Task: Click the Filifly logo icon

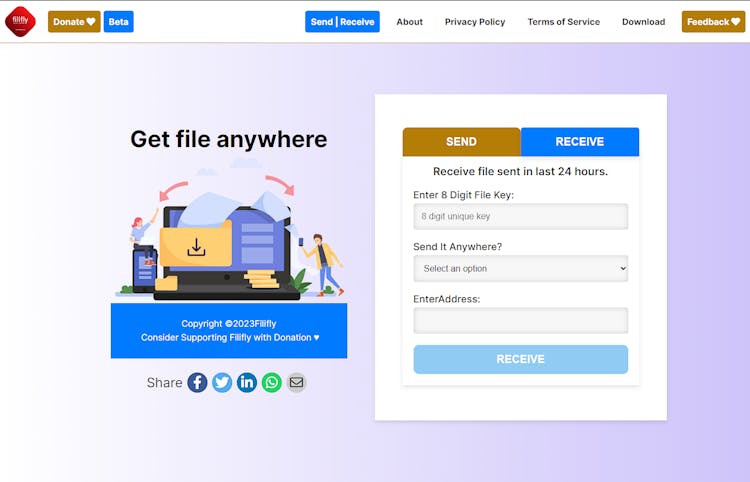Action: click(x=20, y=21)
